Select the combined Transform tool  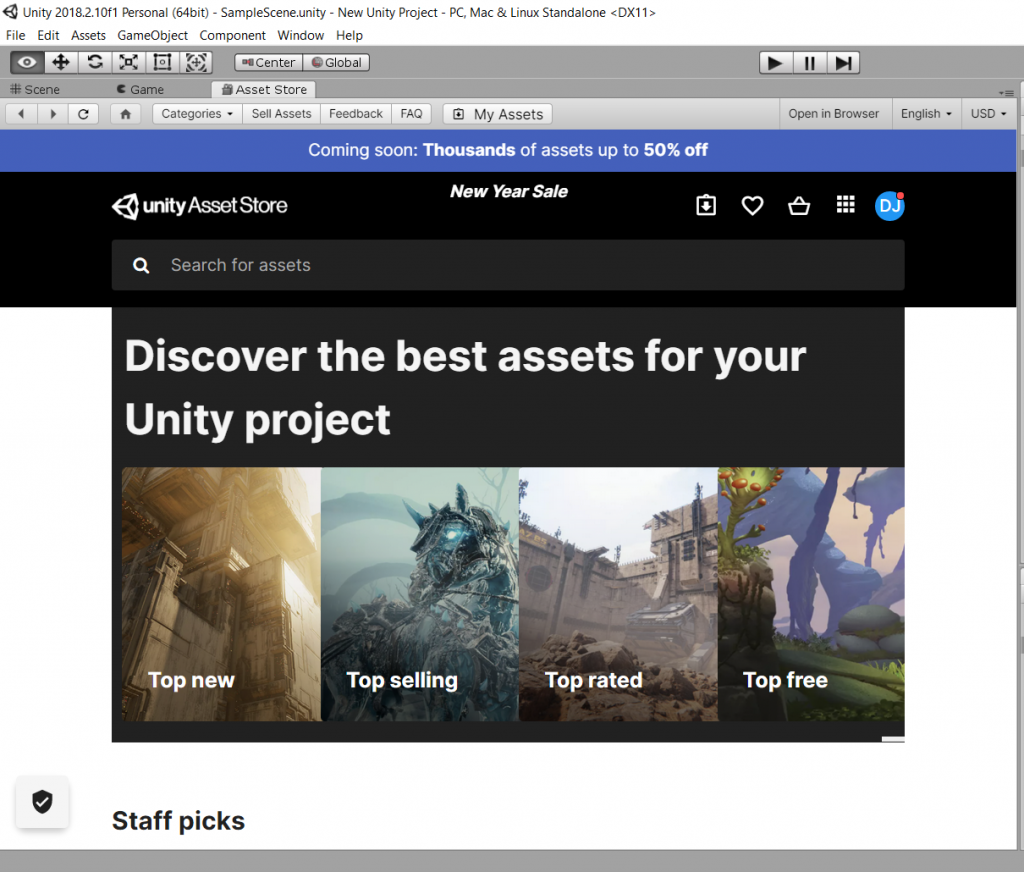pyautogui.click(x=196, y=63)
